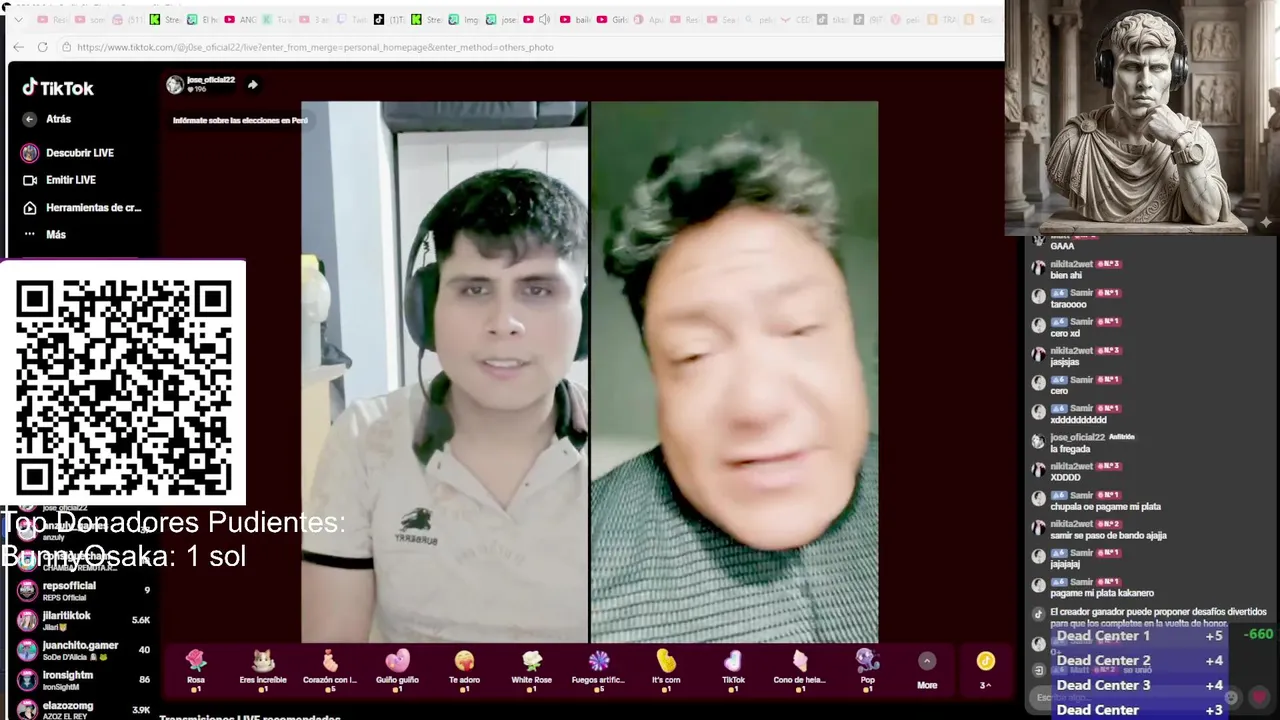Click the site info icon in the address bar
Image resolution: width=1280 pixels, height=720 pixels.
coord(66,47)
